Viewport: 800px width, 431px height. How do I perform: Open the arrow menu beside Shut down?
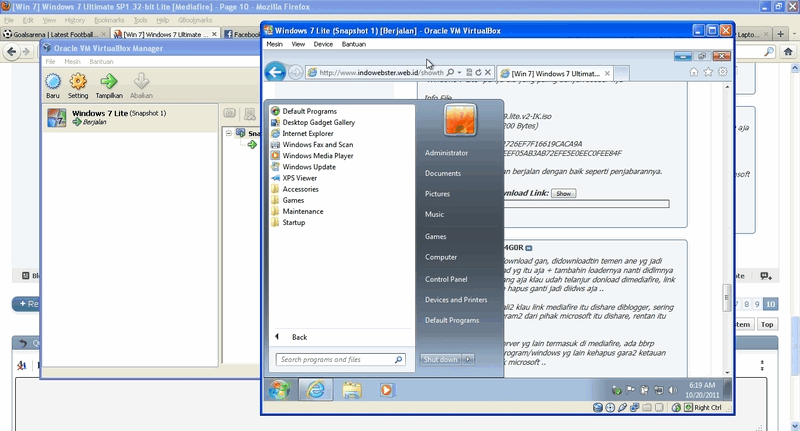coord(468,360)
